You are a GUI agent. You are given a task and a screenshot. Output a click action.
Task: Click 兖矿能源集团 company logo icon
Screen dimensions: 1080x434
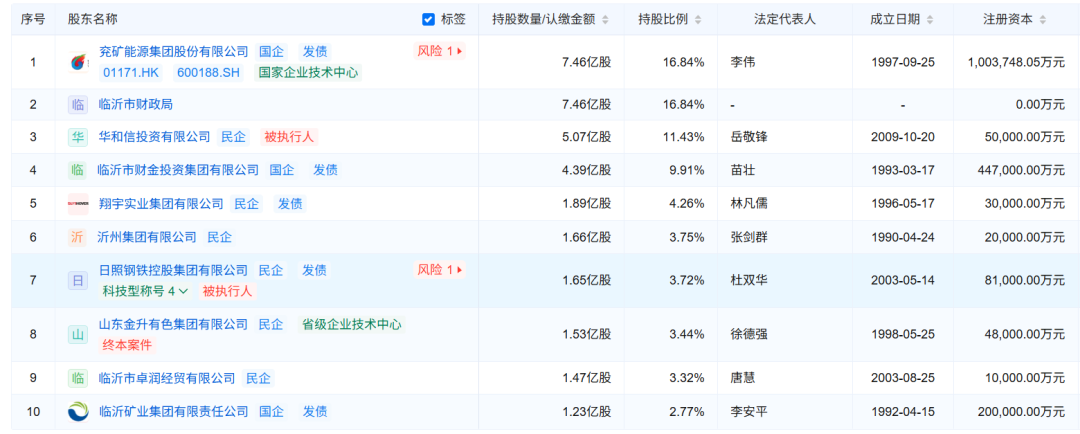[78, 62]
